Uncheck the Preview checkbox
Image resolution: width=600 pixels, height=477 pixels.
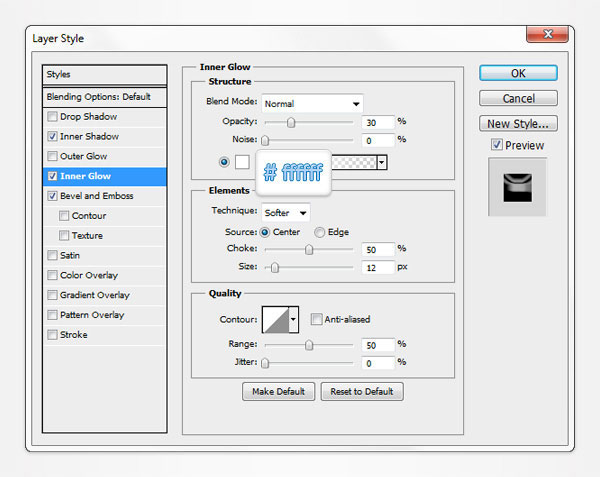497,145
